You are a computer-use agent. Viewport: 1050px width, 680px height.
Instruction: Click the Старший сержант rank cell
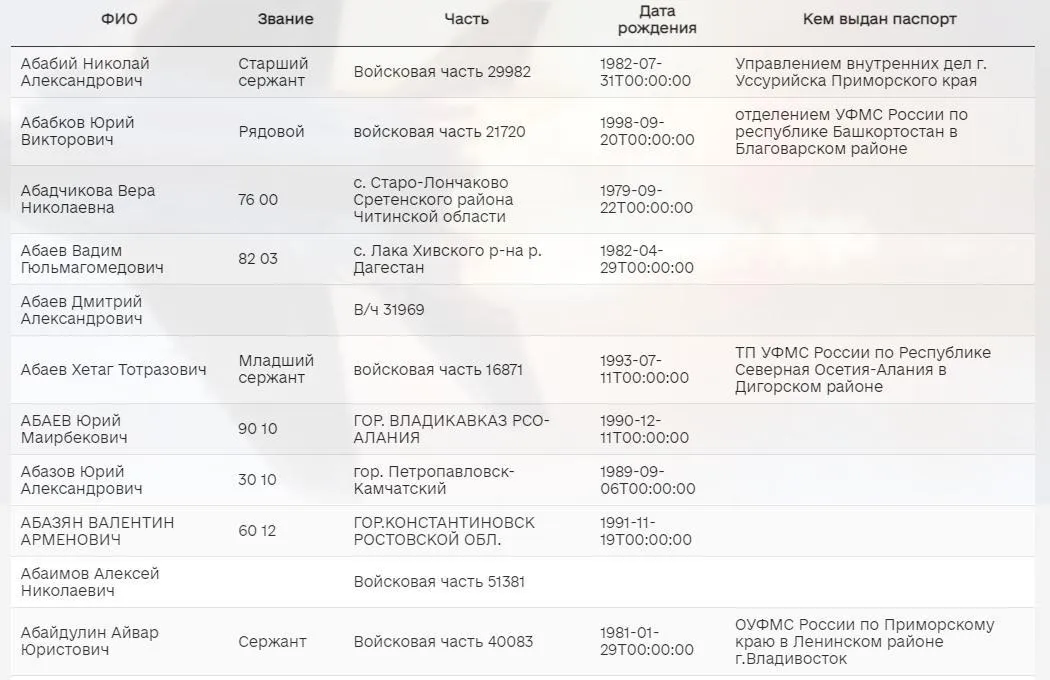click(x=273, y=72)
